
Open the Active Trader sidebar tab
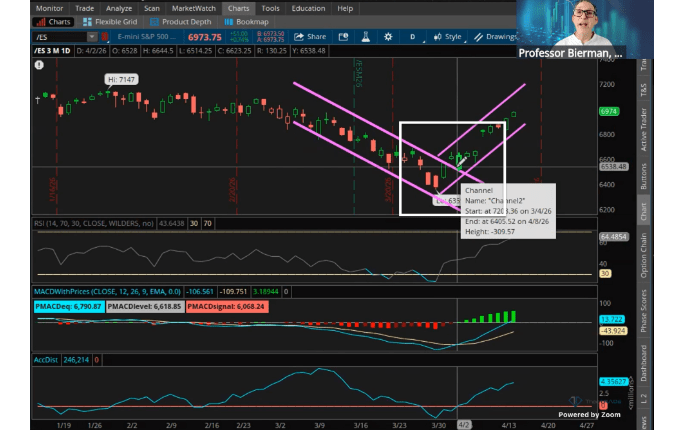(643, 129)
